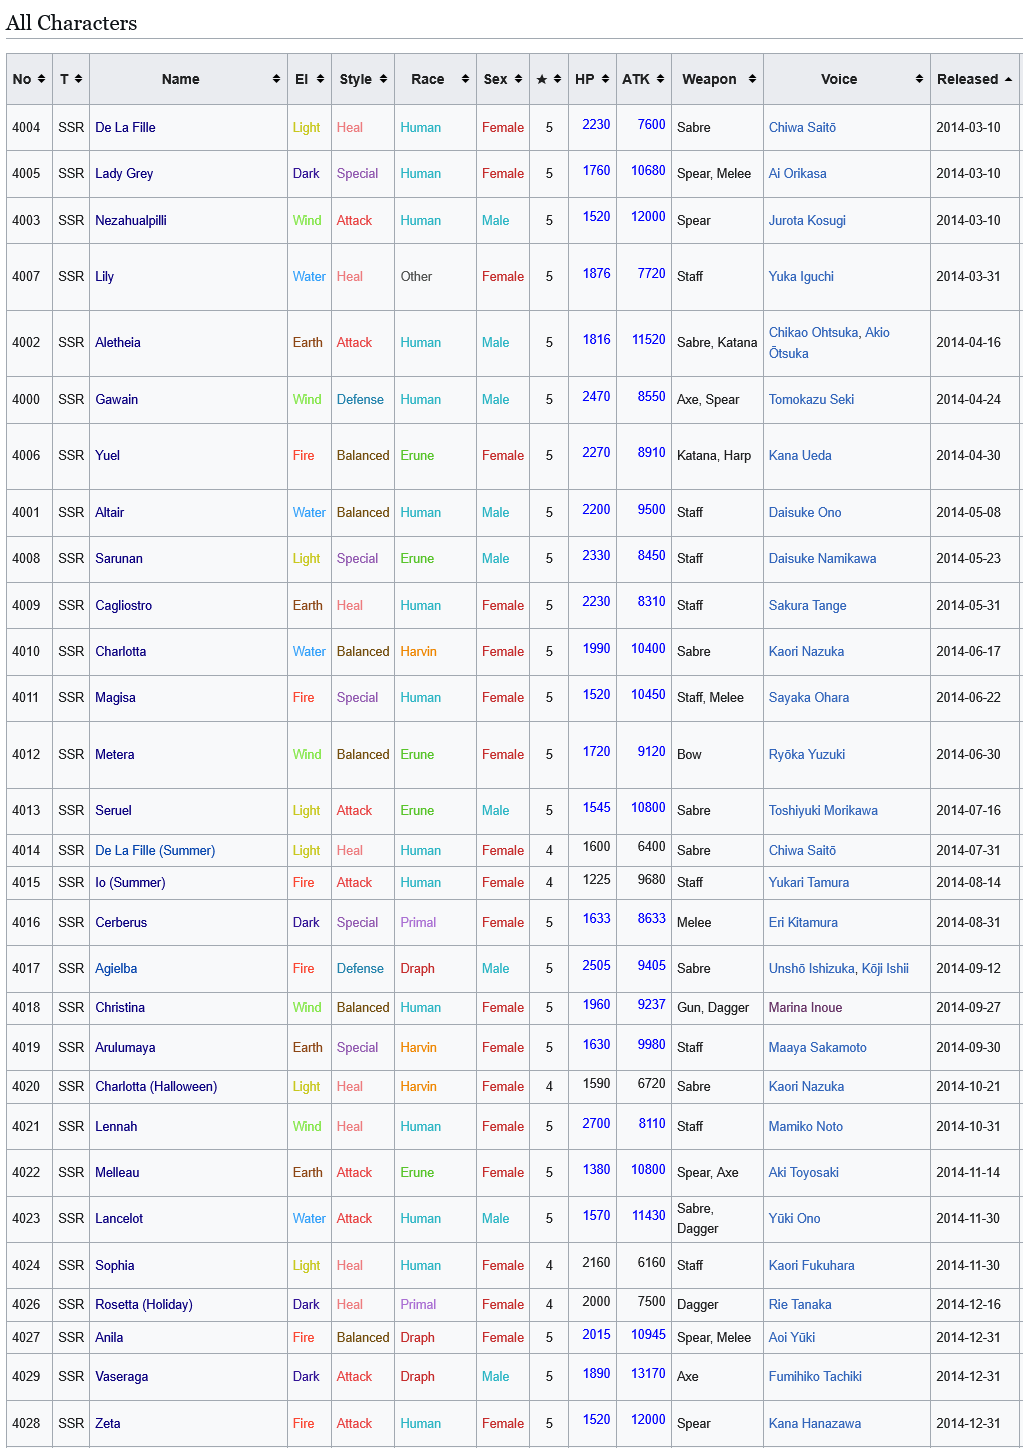Image resolution: width=1023 pixels, height=1448 pixels.
Task: Open De La Fille (Summer) link
Action: pyautogui.click(x=155, y=850)
